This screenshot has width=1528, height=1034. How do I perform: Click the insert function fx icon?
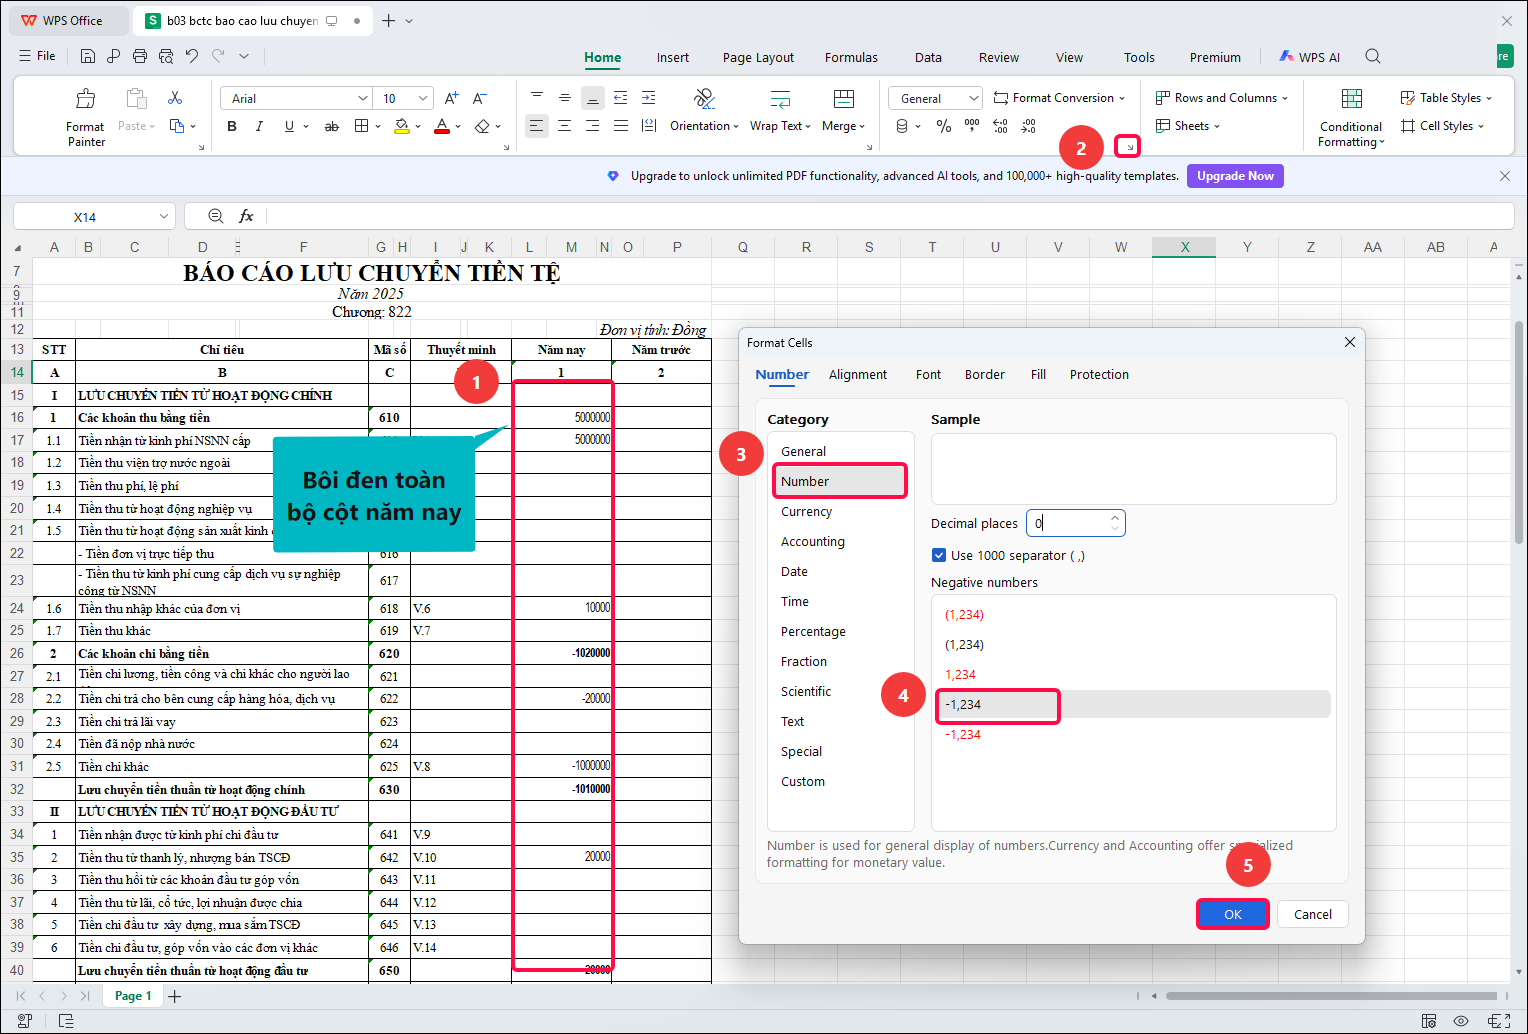[246, 216]
